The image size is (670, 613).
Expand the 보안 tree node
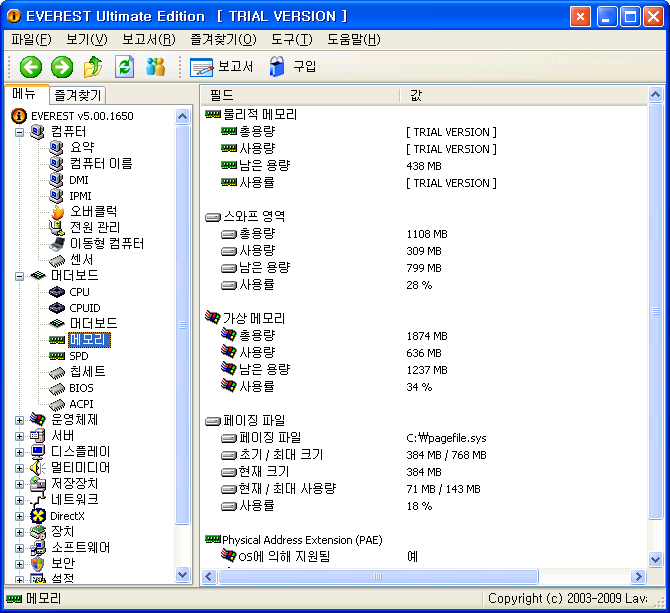click(x=19, y=564)
